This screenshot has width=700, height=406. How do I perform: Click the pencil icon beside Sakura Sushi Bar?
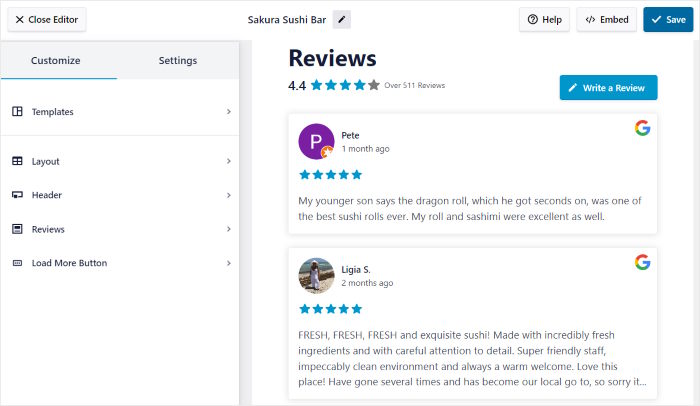pyautogui.click(x=342, y=20)
